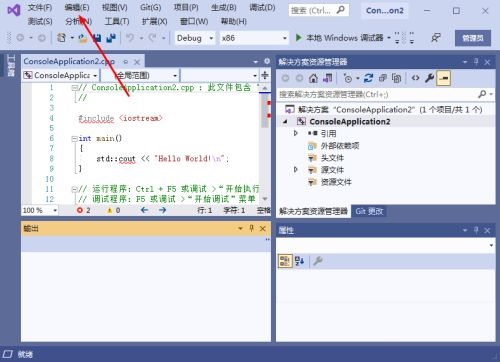Switch to the Git 更改 tab

[369, 211]
